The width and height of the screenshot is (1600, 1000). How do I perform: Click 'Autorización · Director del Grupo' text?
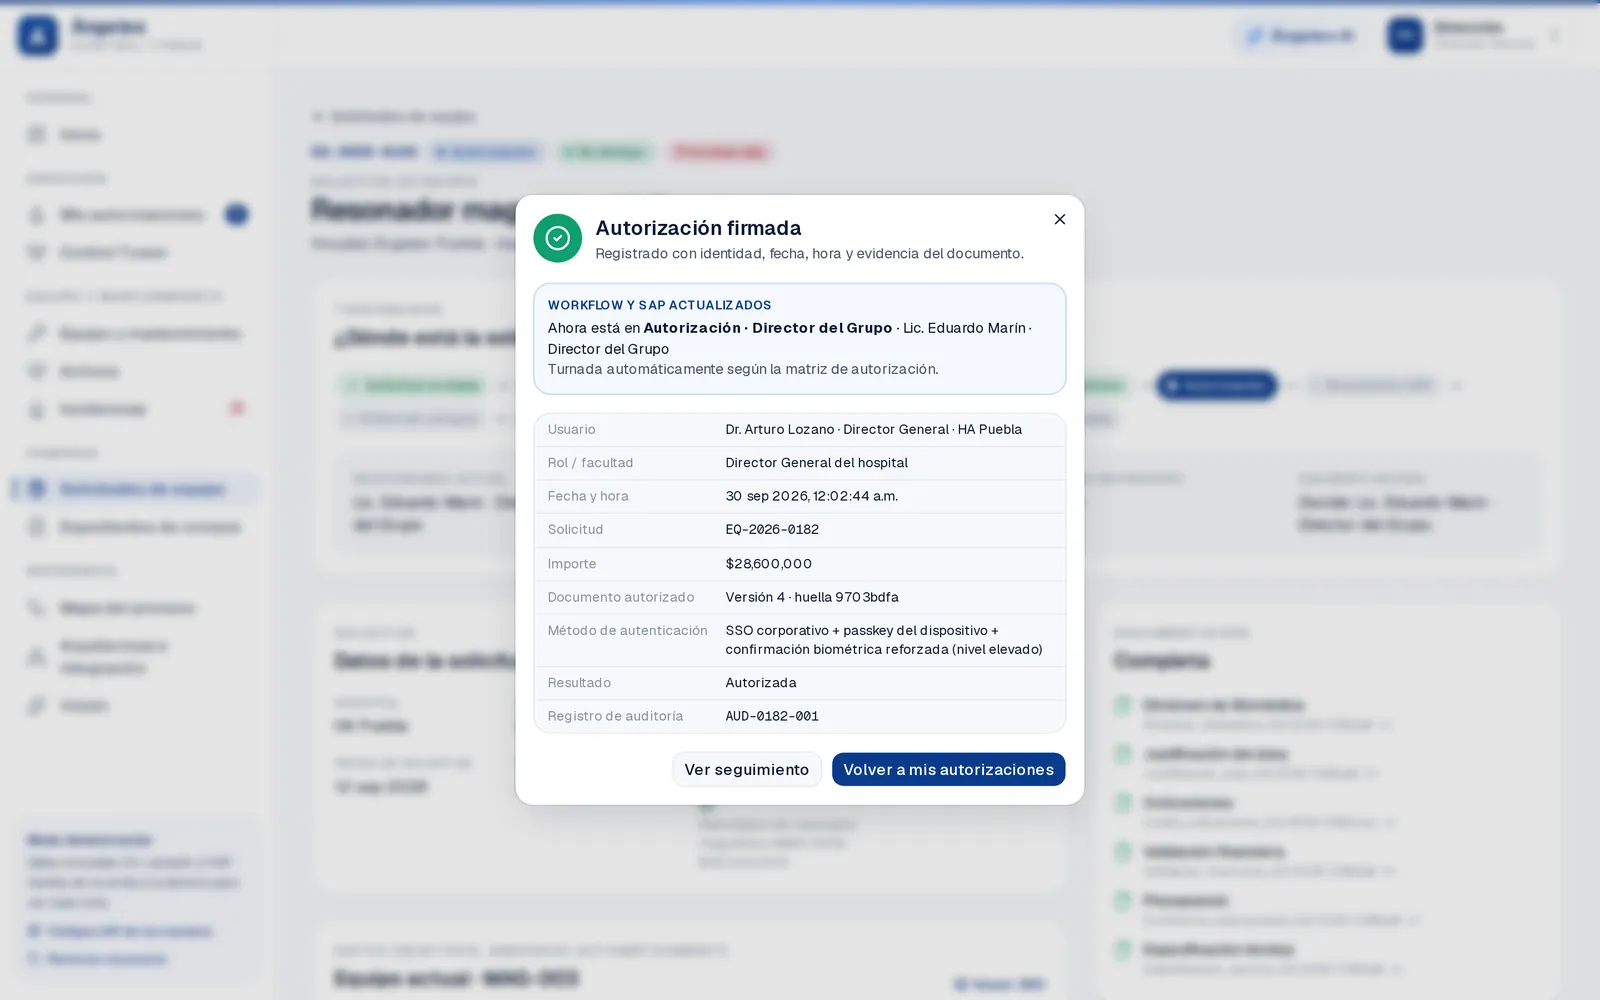click(x=768, y=328)
